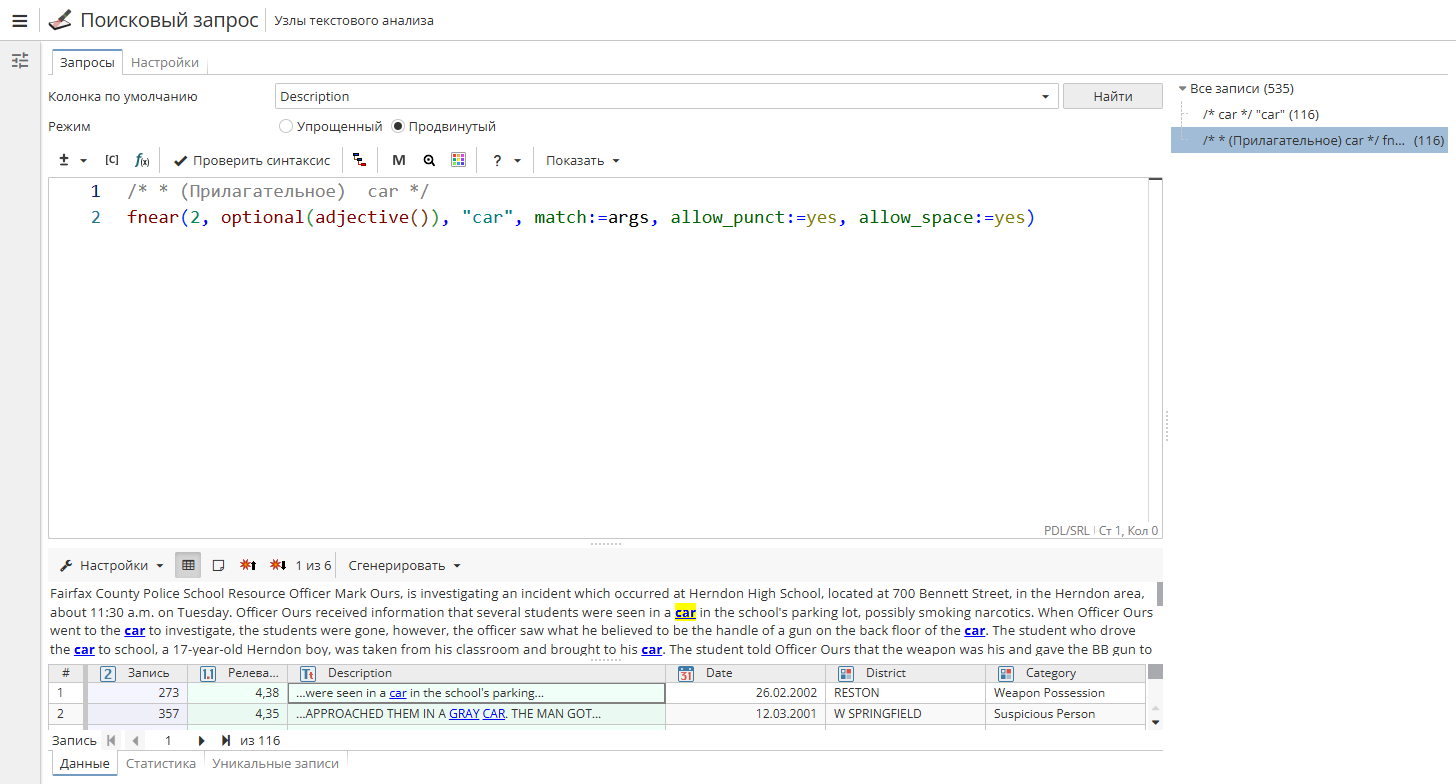Click Проверить синтаксис button
The width and height of the screenshot is (1456, 784).
(251, 160)
